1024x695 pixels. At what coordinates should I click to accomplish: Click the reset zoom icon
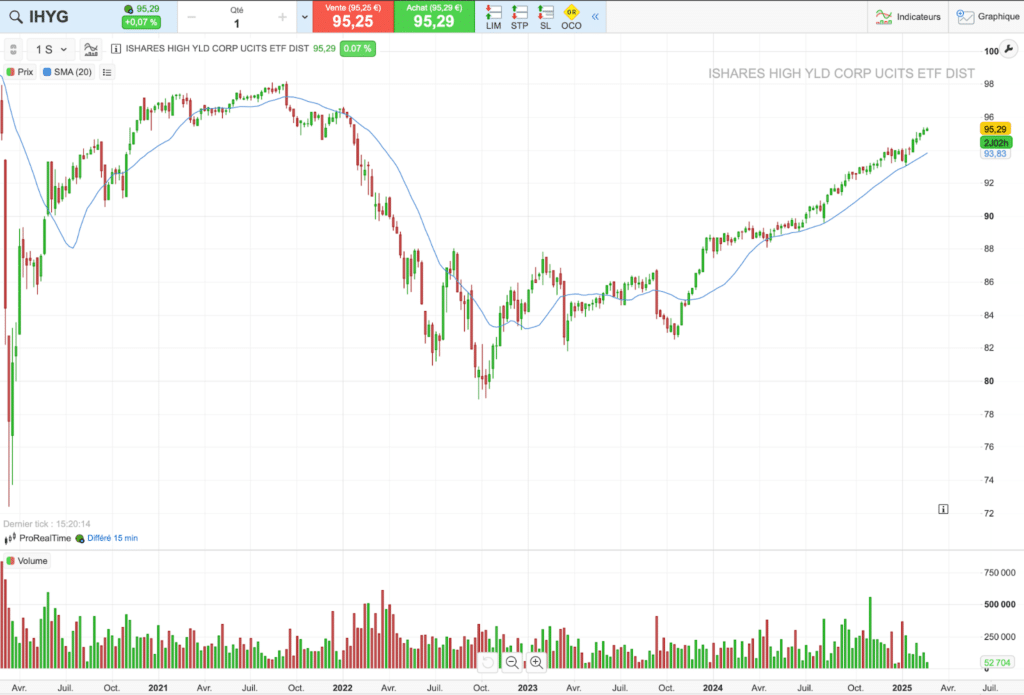tap(488, 662)
